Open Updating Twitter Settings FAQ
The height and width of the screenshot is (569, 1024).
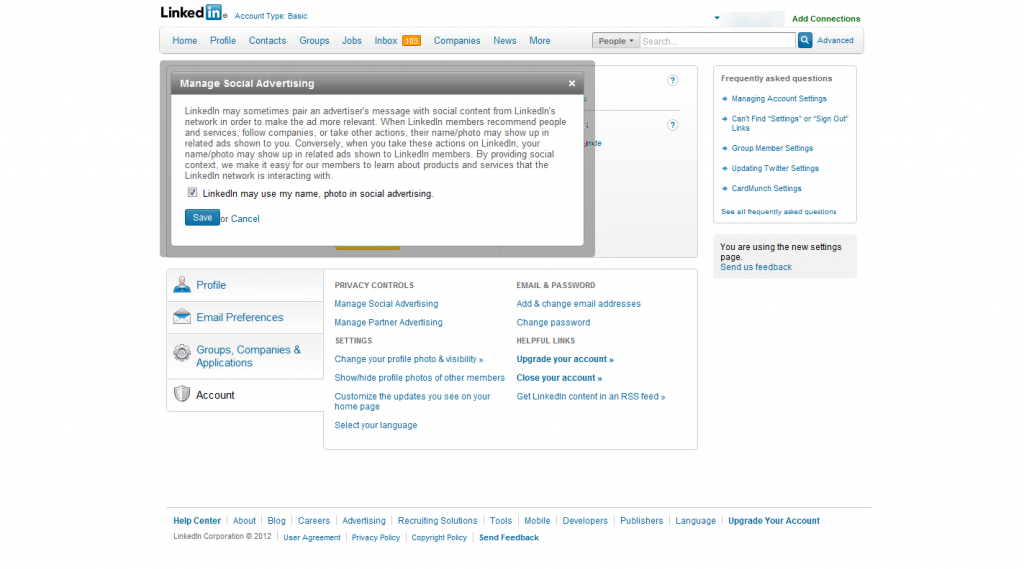tap(775, 169)
